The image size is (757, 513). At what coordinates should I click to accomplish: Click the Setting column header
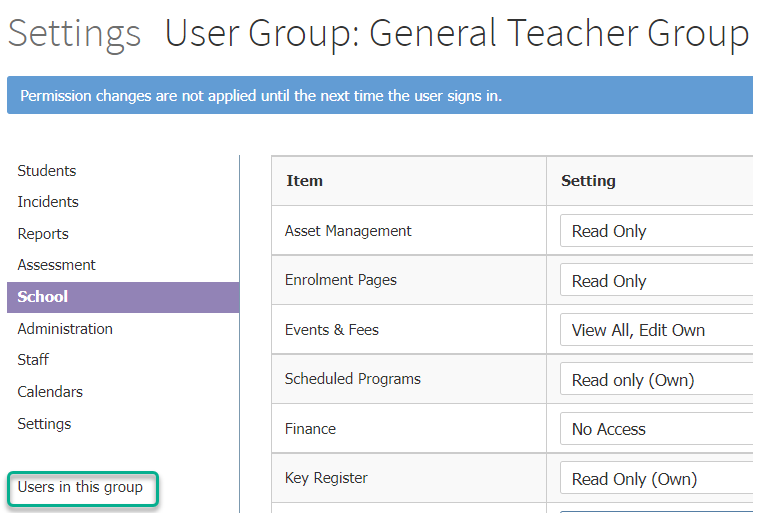point(588,181)
